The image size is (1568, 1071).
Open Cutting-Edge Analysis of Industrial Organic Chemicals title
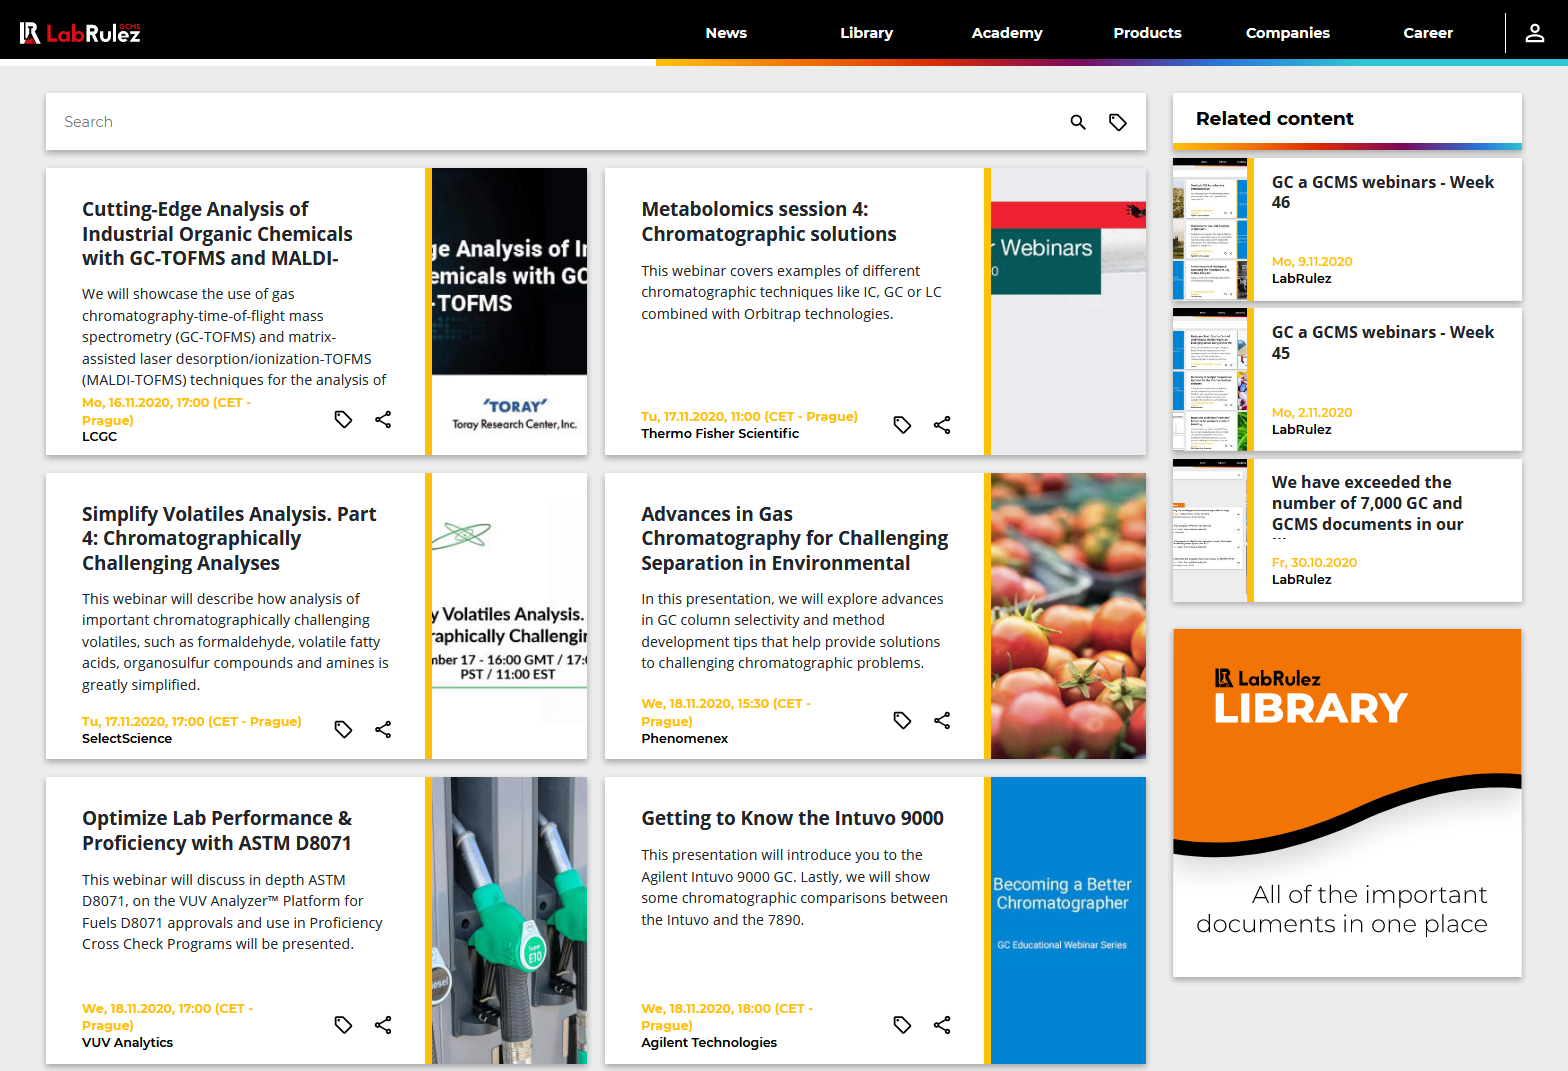point(217,234)
